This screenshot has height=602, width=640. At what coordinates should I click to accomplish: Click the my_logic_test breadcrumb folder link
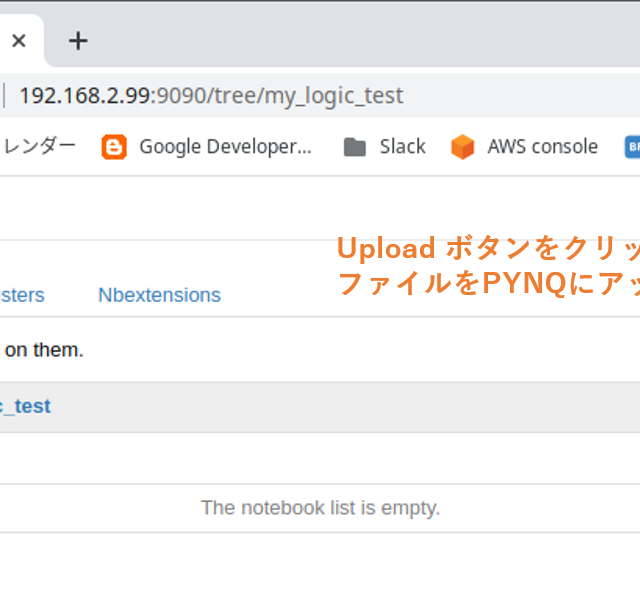[26, 406]
